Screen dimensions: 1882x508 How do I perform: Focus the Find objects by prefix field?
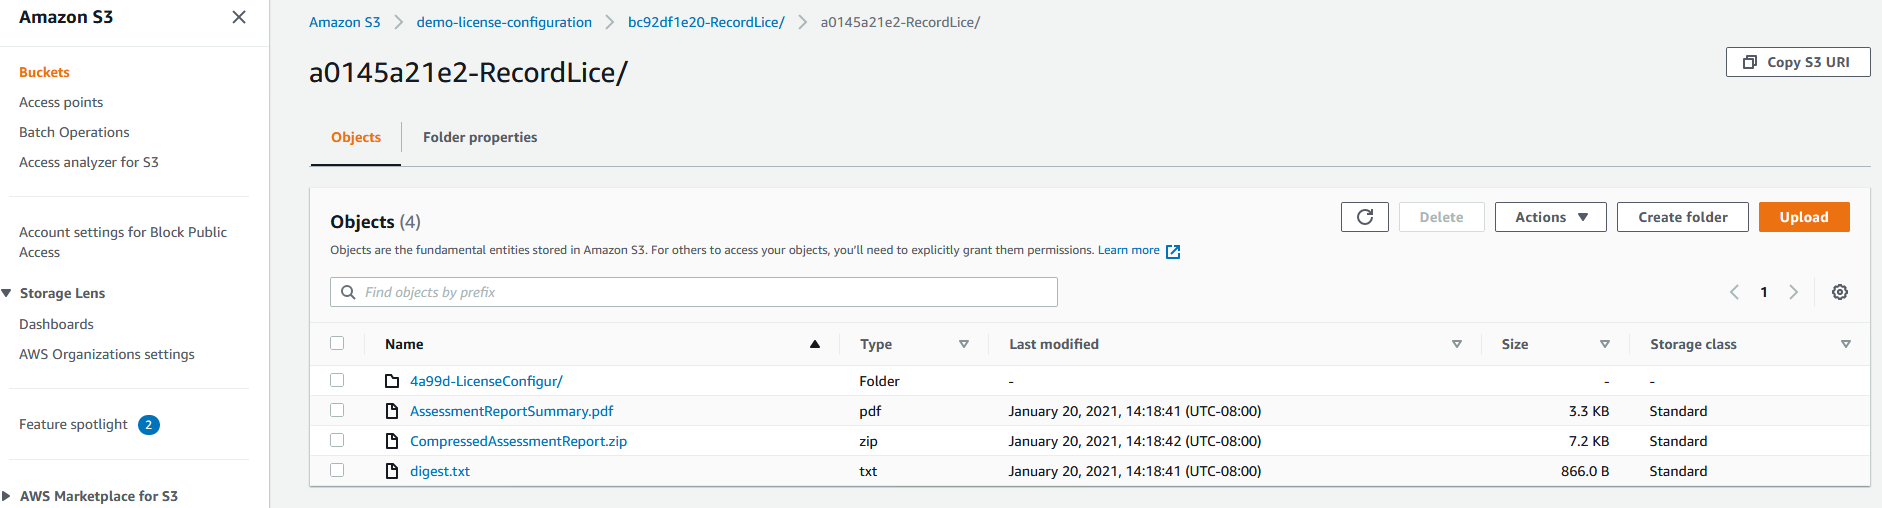coord(694,292)
